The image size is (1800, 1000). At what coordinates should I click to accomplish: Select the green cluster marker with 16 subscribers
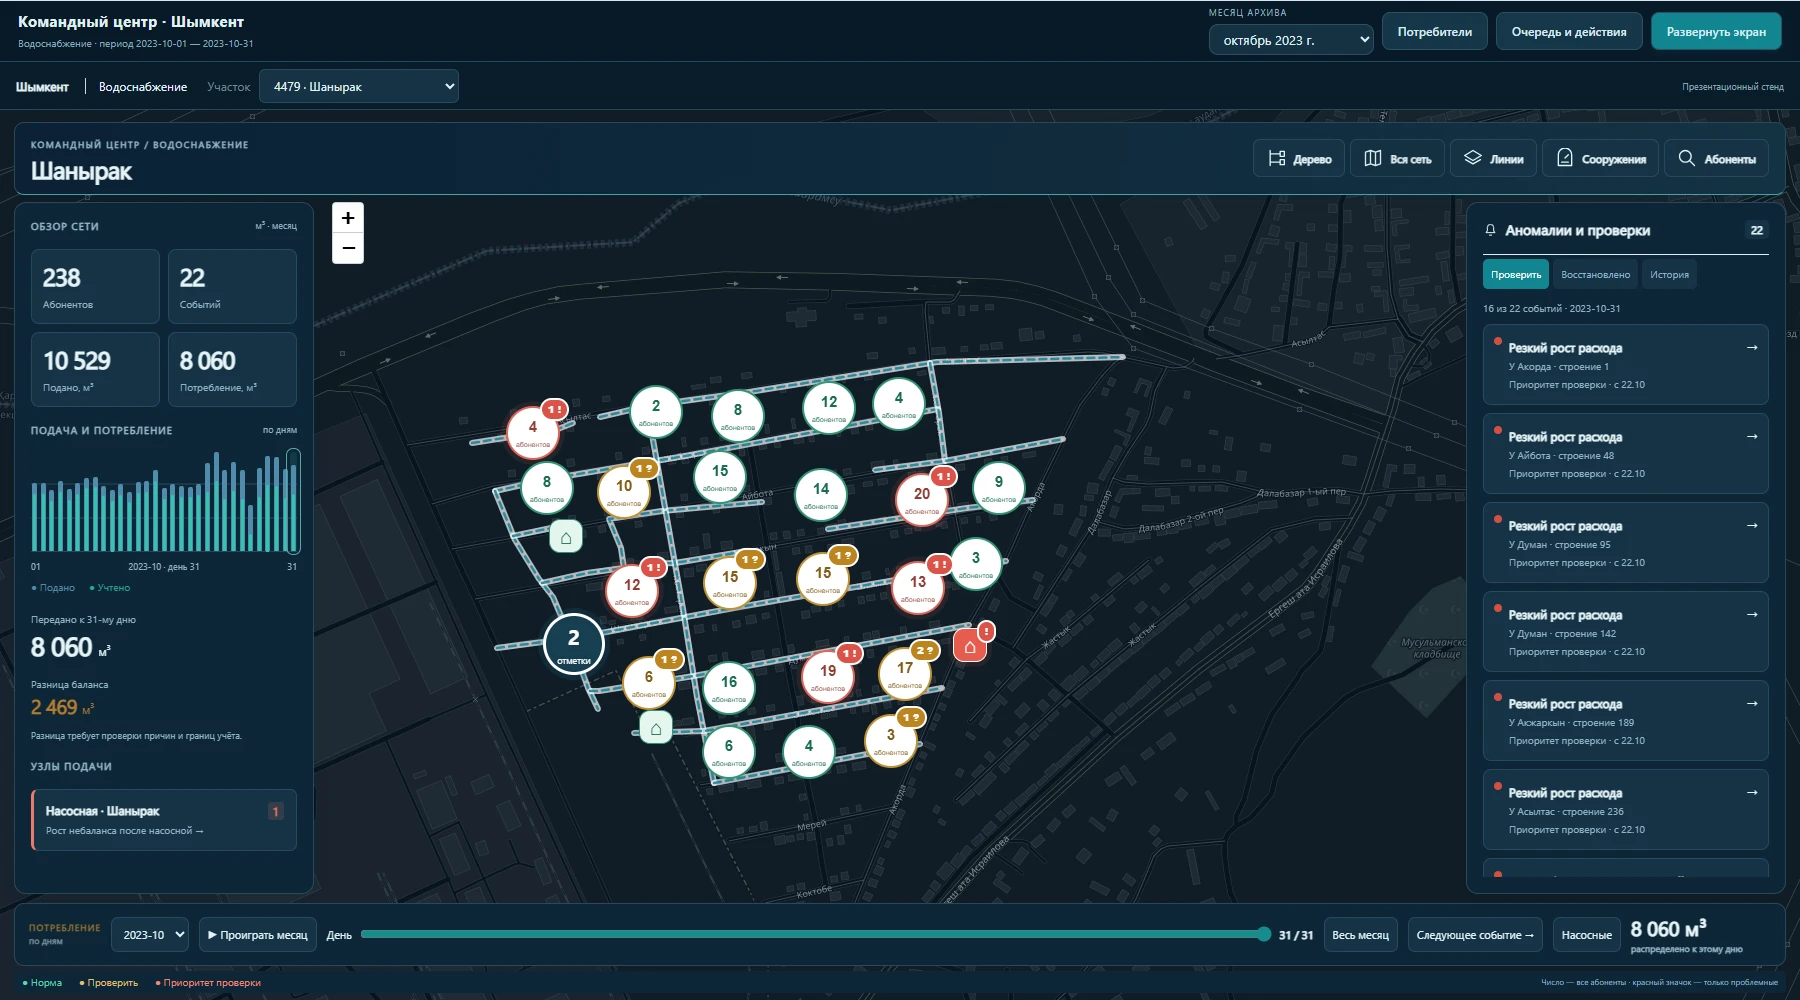[x=729, y=687]
